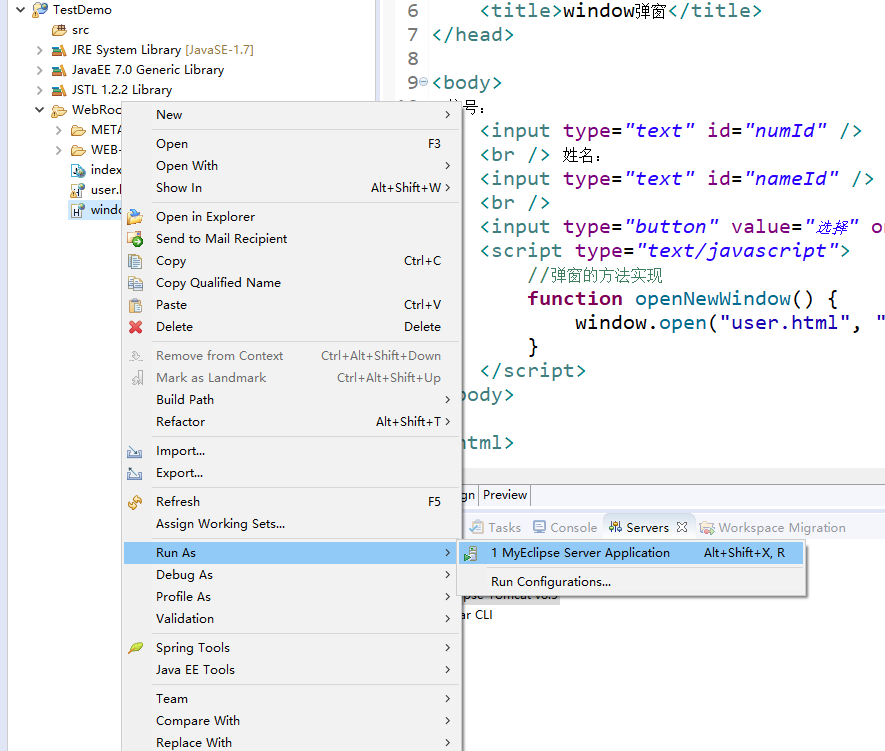
Task: Click the selected window HTML file icon
Action: point(78,210)
